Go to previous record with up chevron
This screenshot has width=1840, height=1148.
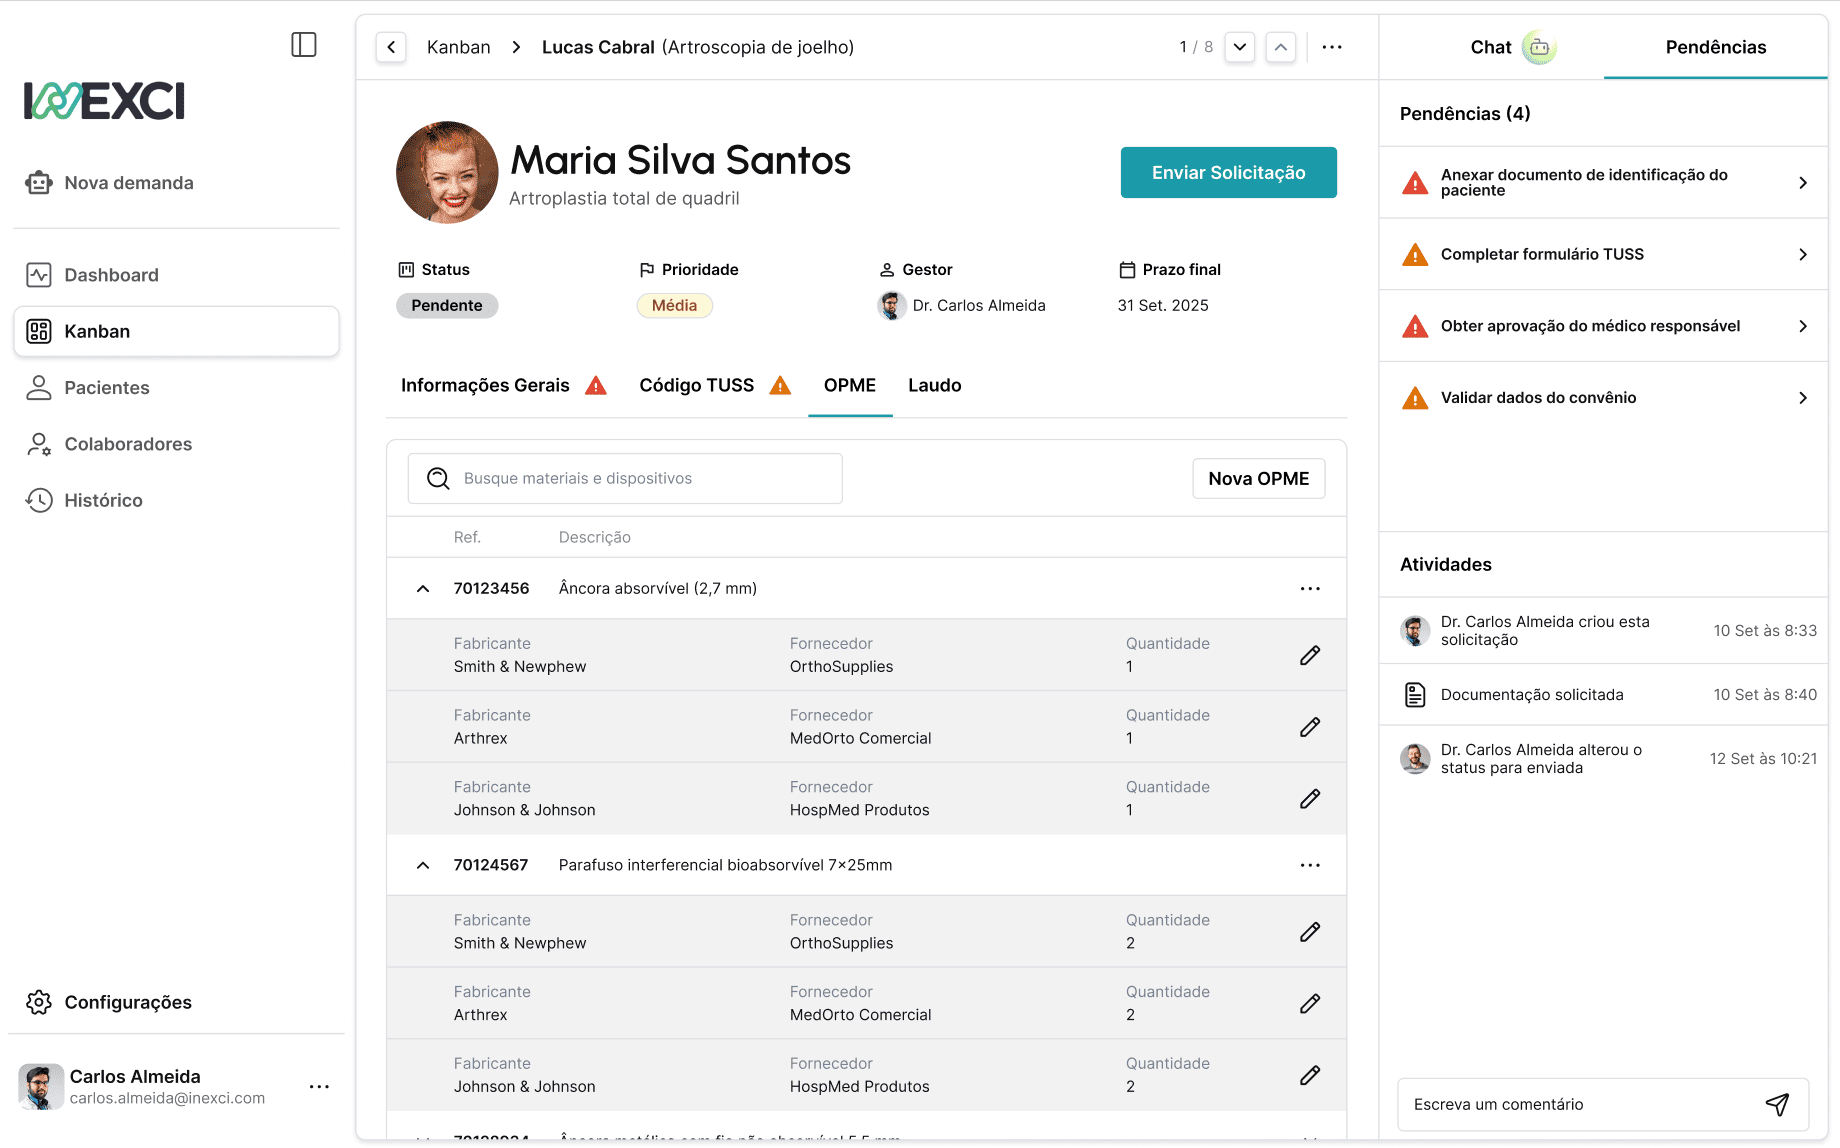click(1280, 47)
